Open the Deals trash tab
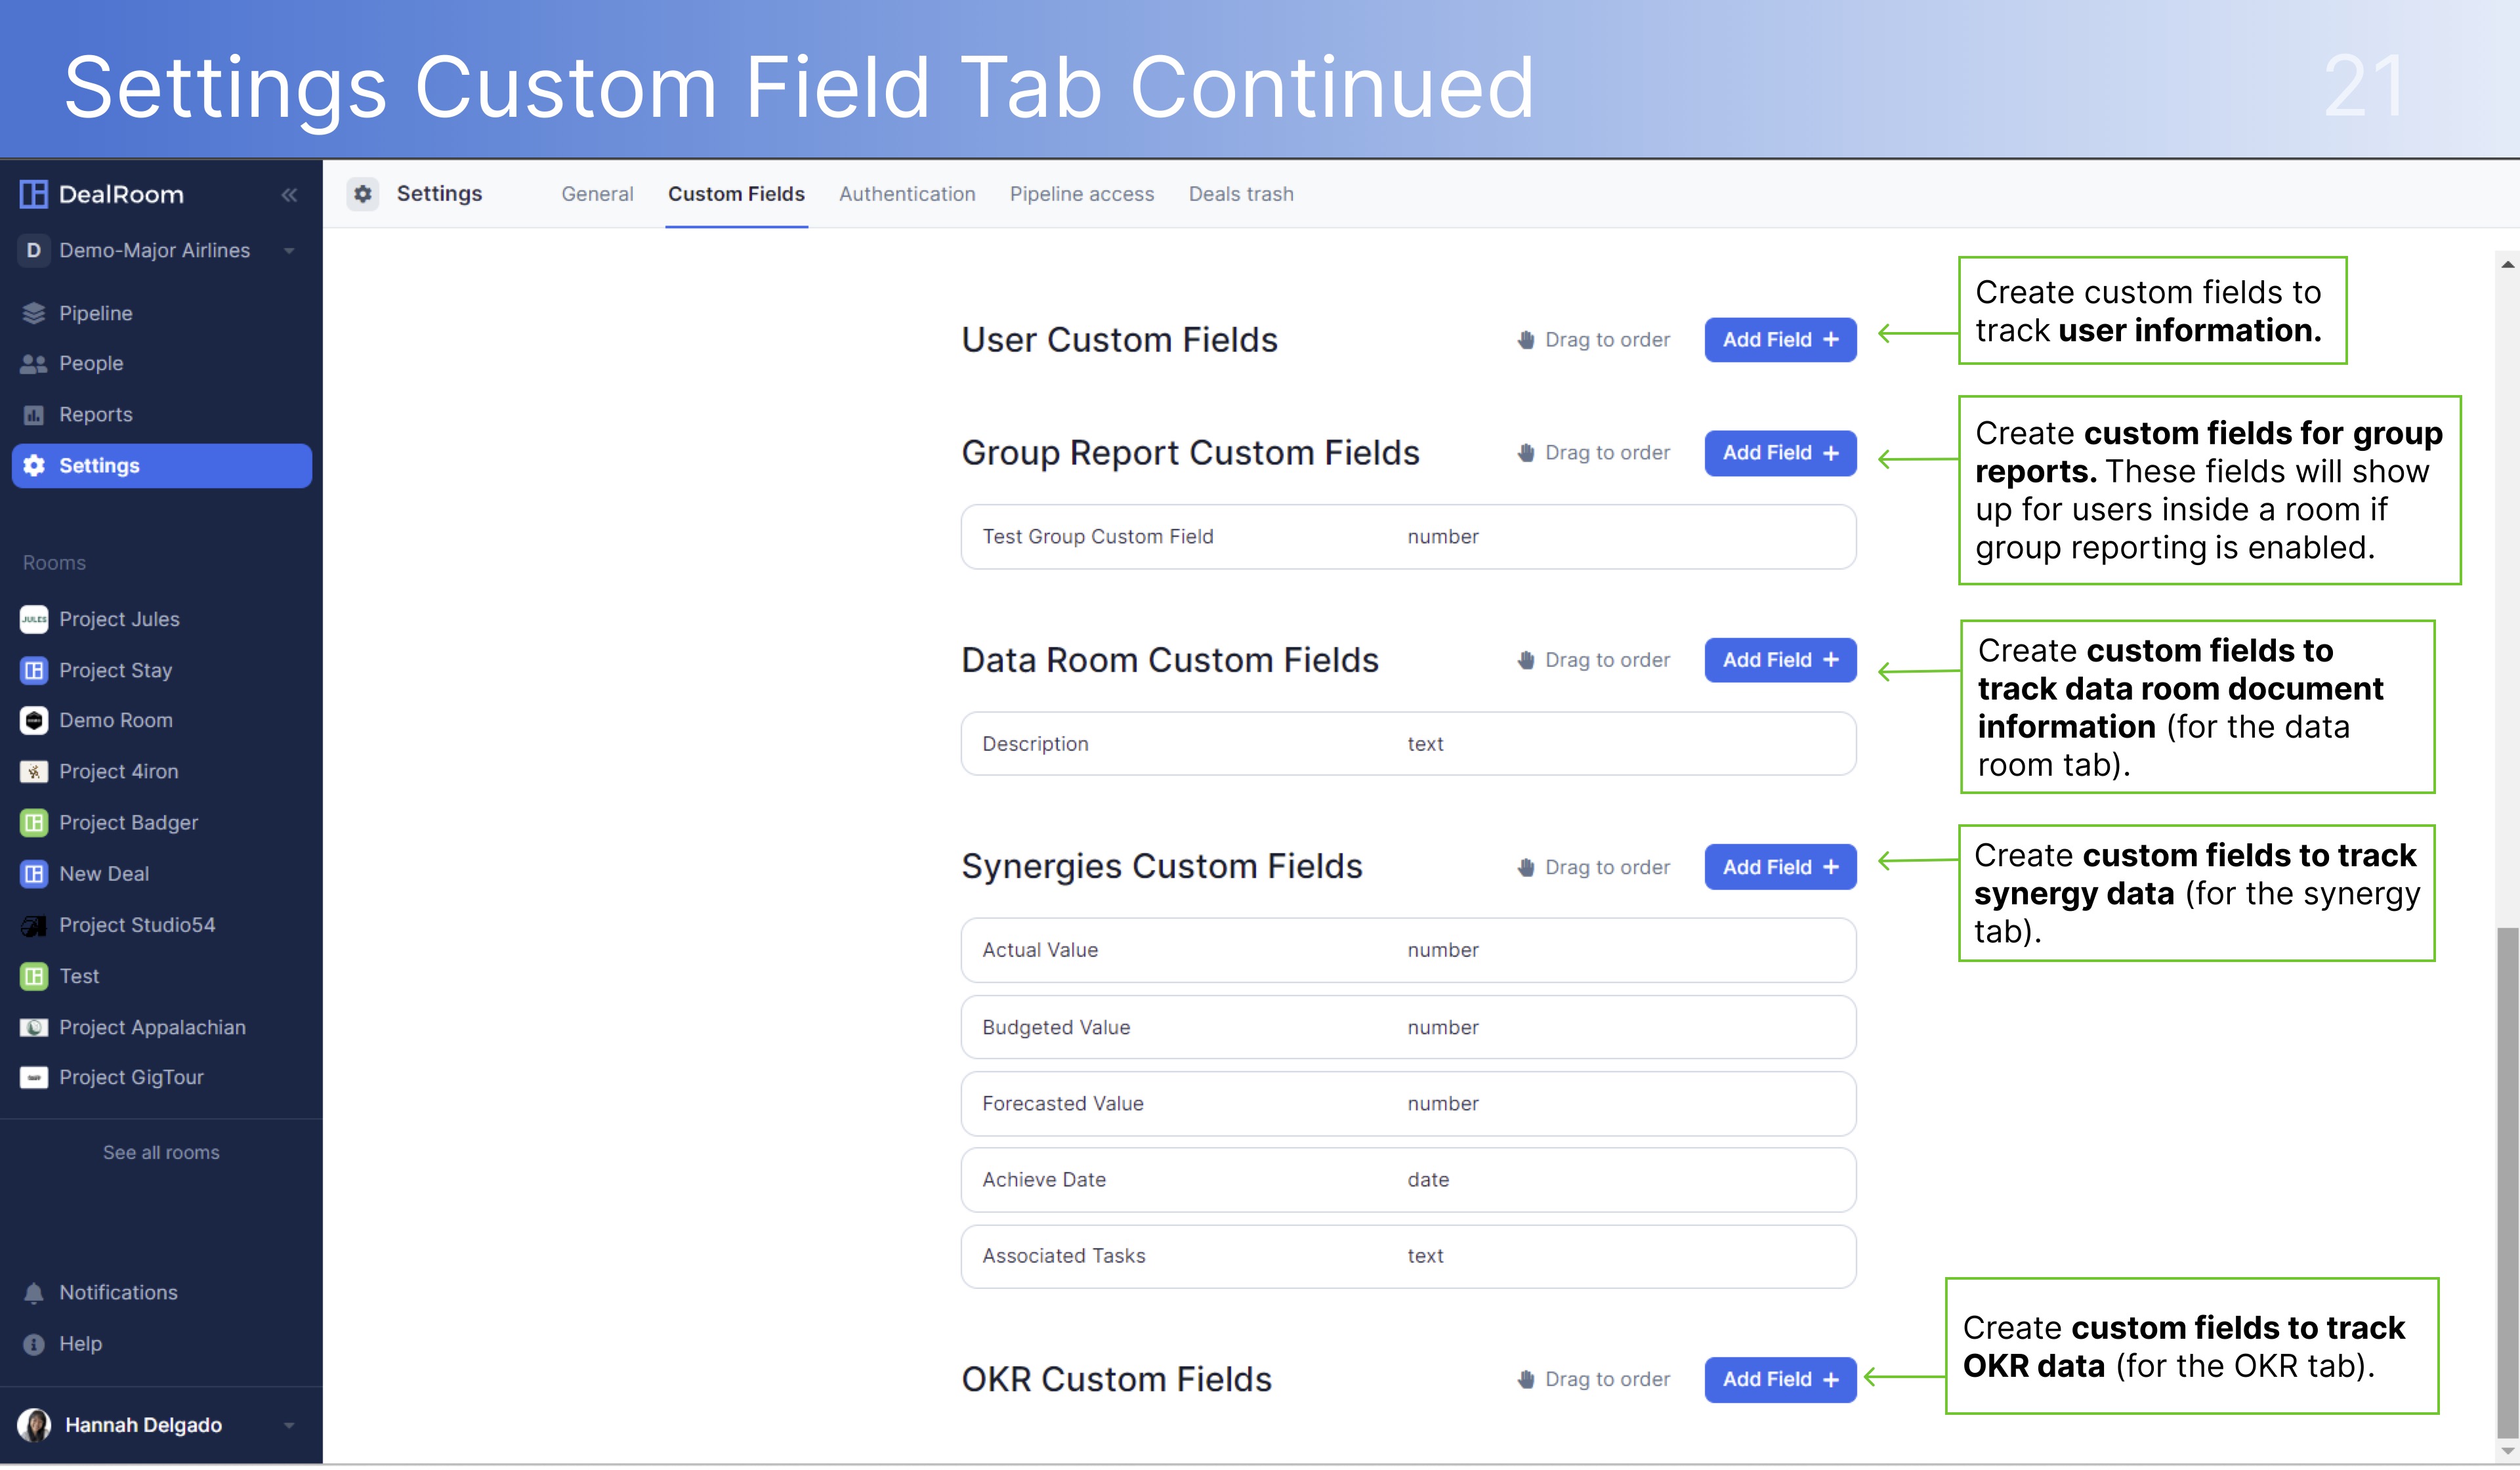This screenshot has height=1470, width=2520. pyautogui.click(x=1241, y=194)
